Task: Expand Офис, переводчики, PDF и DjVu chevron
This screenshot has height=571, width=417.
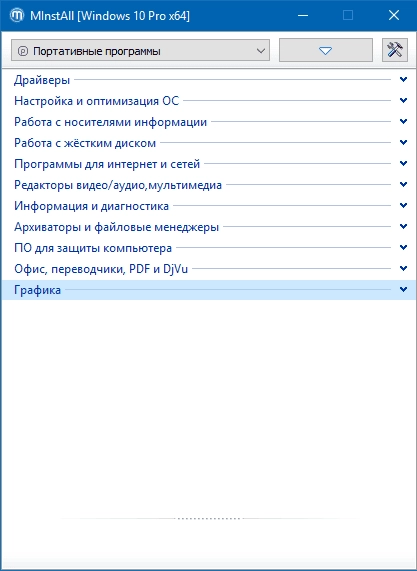Action: [403, 268]
